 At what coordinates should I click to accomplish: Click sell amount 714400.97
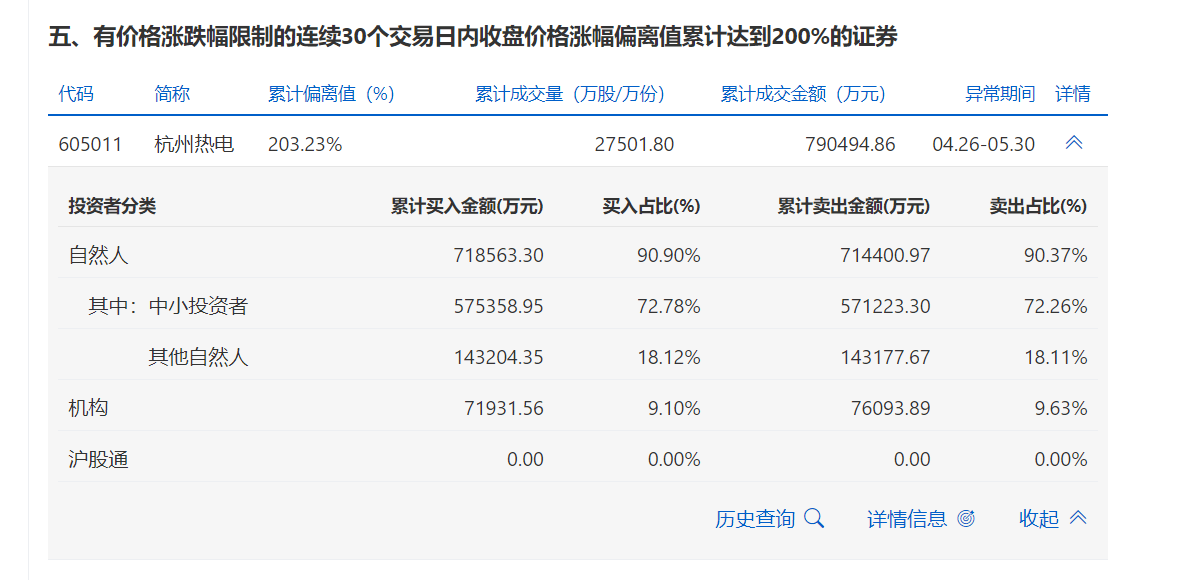(x=887, y=256)
